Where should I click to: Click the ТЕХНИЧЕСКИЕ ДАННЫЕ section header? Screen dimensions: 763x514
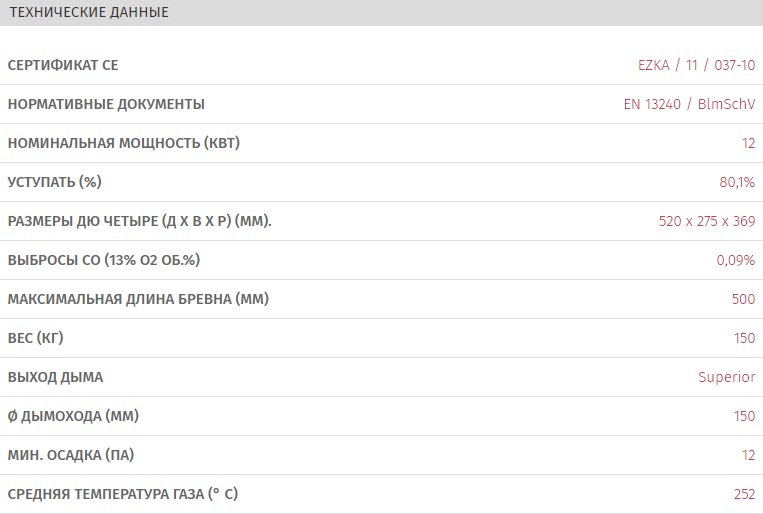tap(88, 13)
